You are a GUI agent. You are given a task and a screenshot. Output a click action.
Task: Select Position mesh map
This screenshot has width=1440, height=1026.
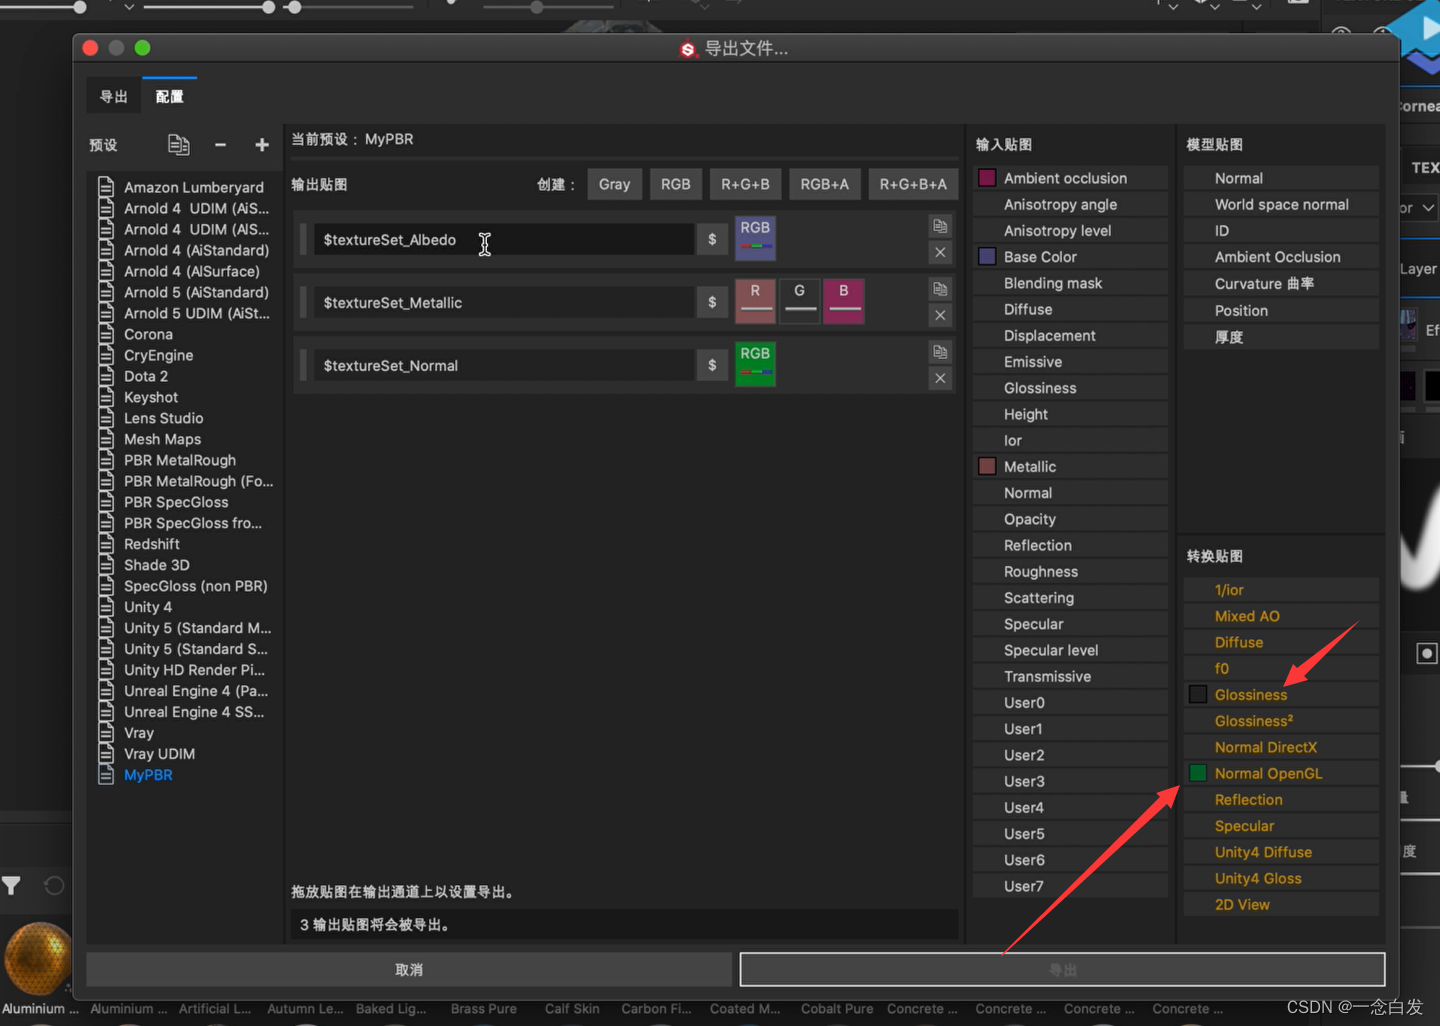[1281, 311]
